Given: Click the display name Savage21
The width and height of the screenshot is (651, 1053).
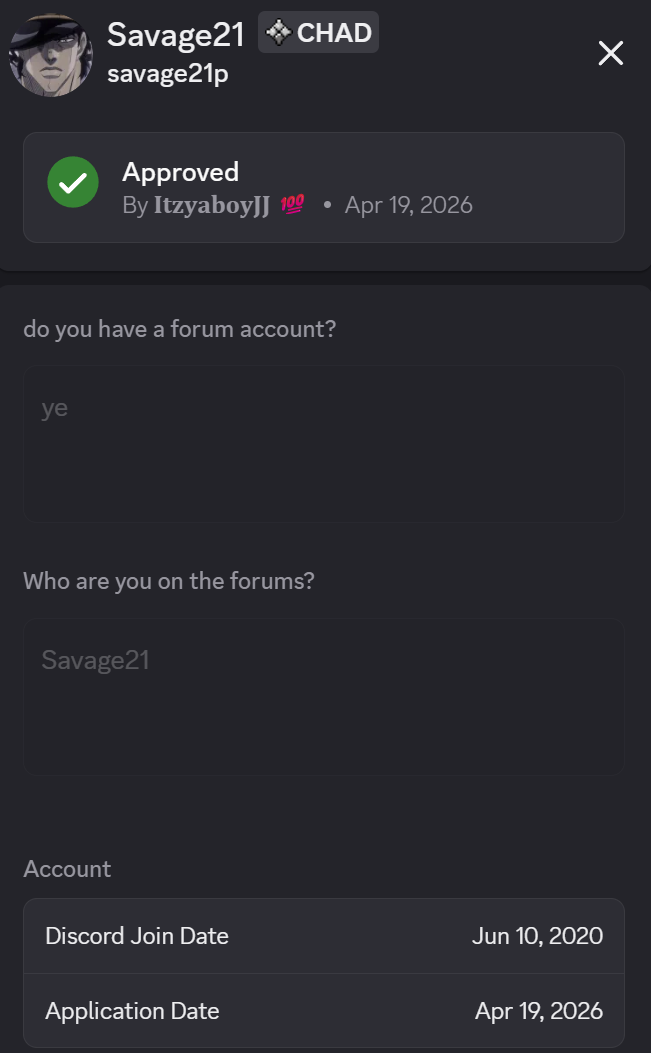Looking at the screenshot, I should pos(176,34).
